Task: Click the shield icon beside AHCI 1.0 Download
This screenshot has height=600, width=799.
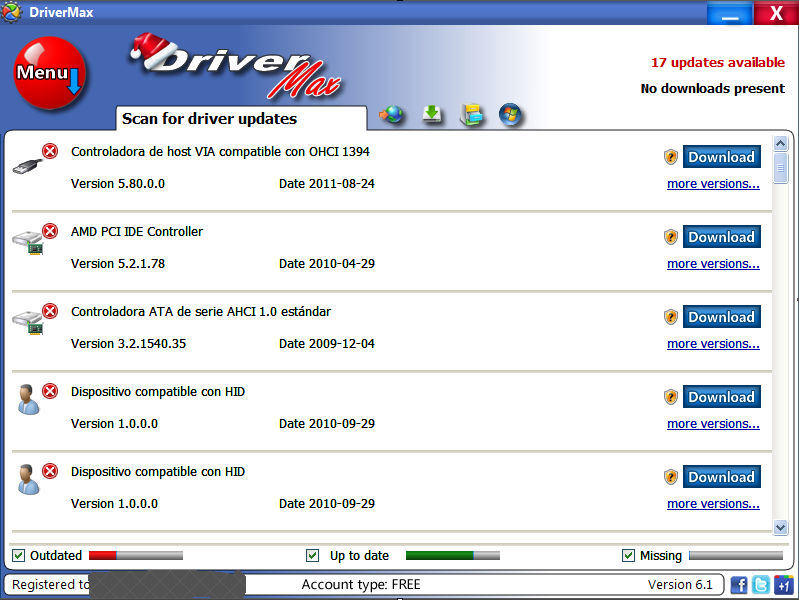Action: click(x=671, y=317)
